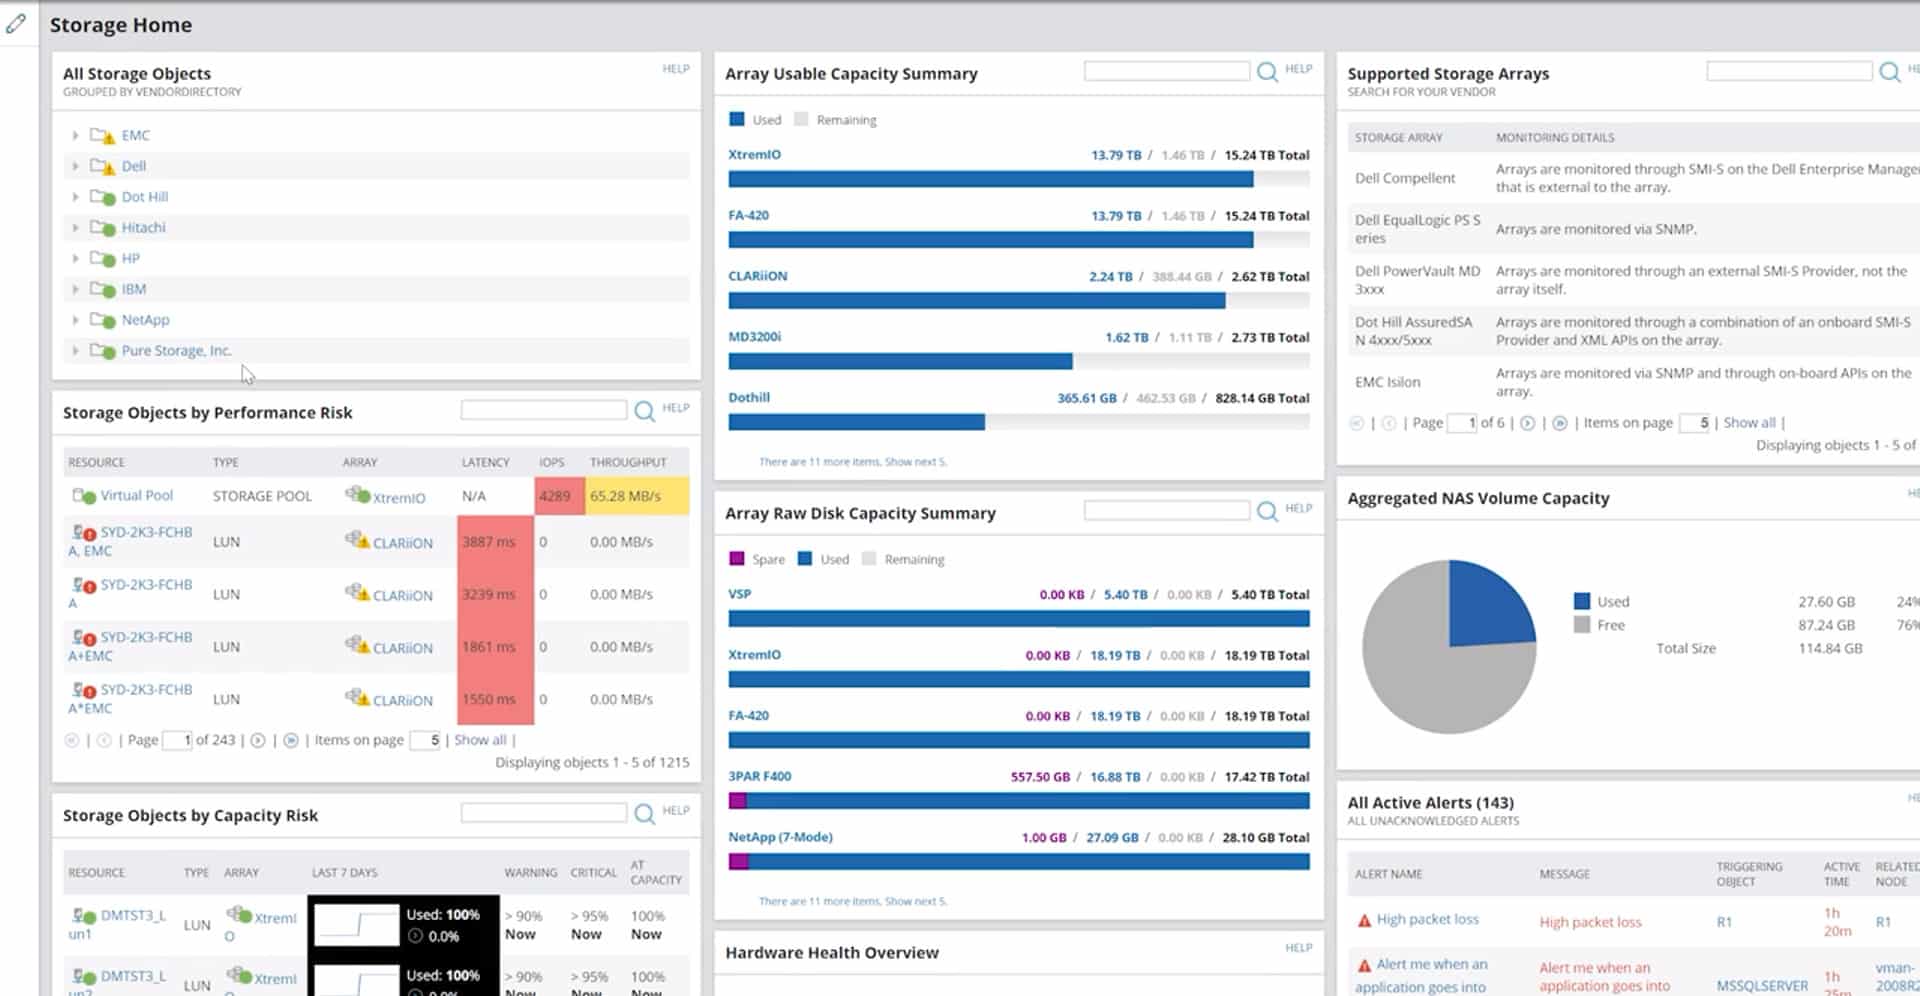Click the Dot Hill folder status icon

(x=102, y=198)
